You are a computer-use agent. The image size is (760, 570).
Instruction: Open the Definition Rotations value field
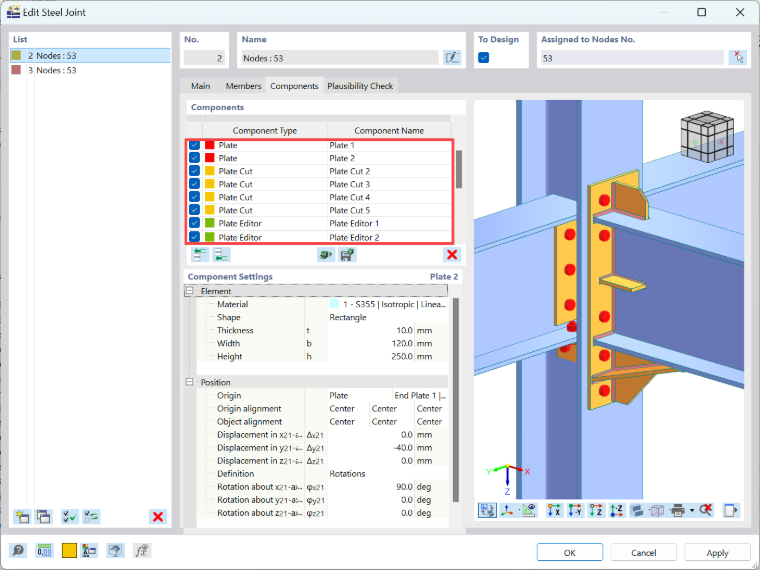[387, 474]
